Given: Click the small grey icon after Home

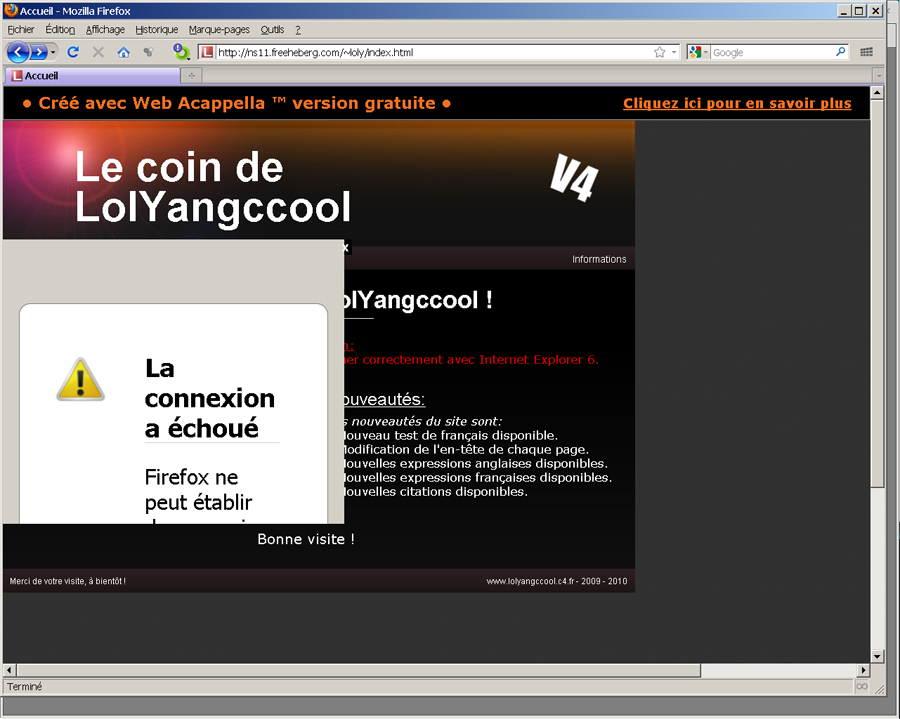Looking at the screenshot, I should 149,52.
